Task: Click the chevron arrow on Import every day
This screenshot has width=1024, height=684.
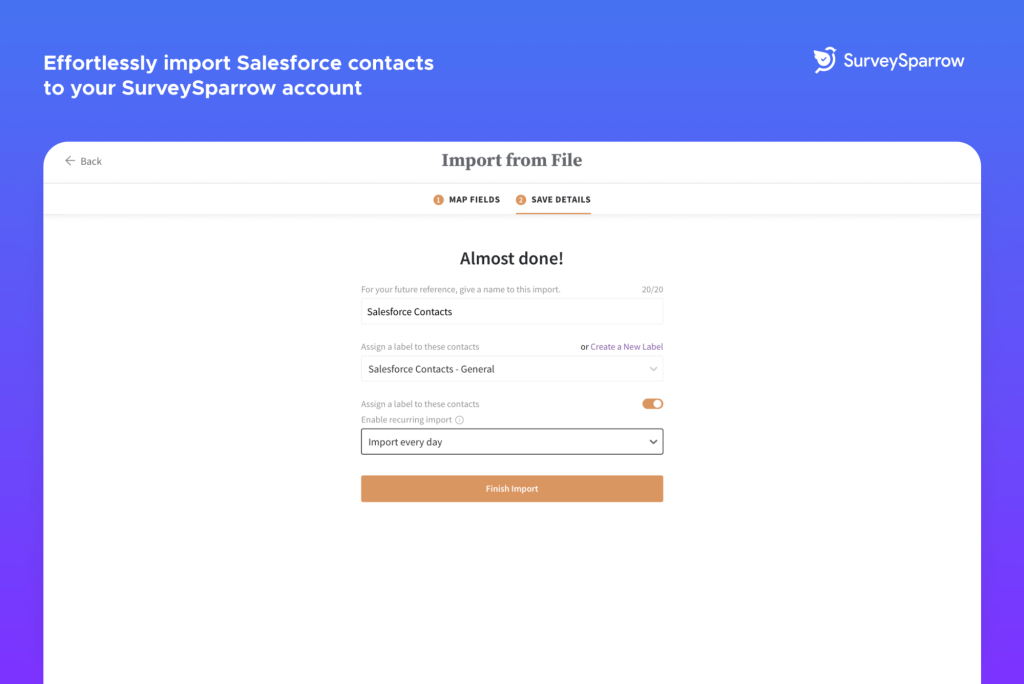Action: pyautogui.click(x=653, y=442)
